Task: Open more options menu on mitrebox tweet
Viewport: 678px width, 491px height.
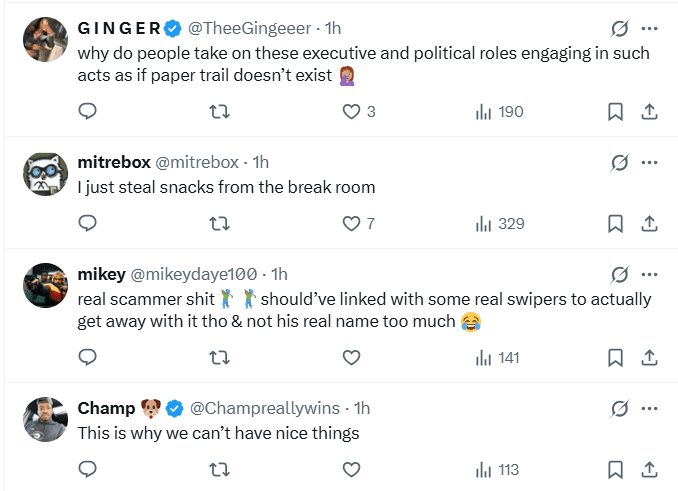Action: pos(649,162)
